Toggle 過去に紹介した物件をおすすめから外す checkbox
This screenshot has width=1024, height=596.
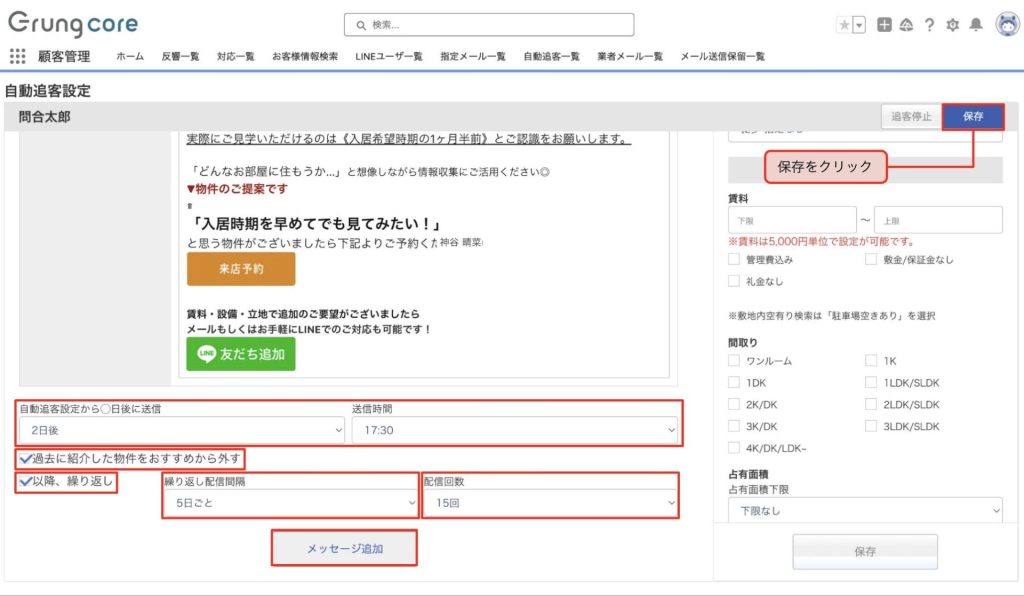[x=24, y=459]
